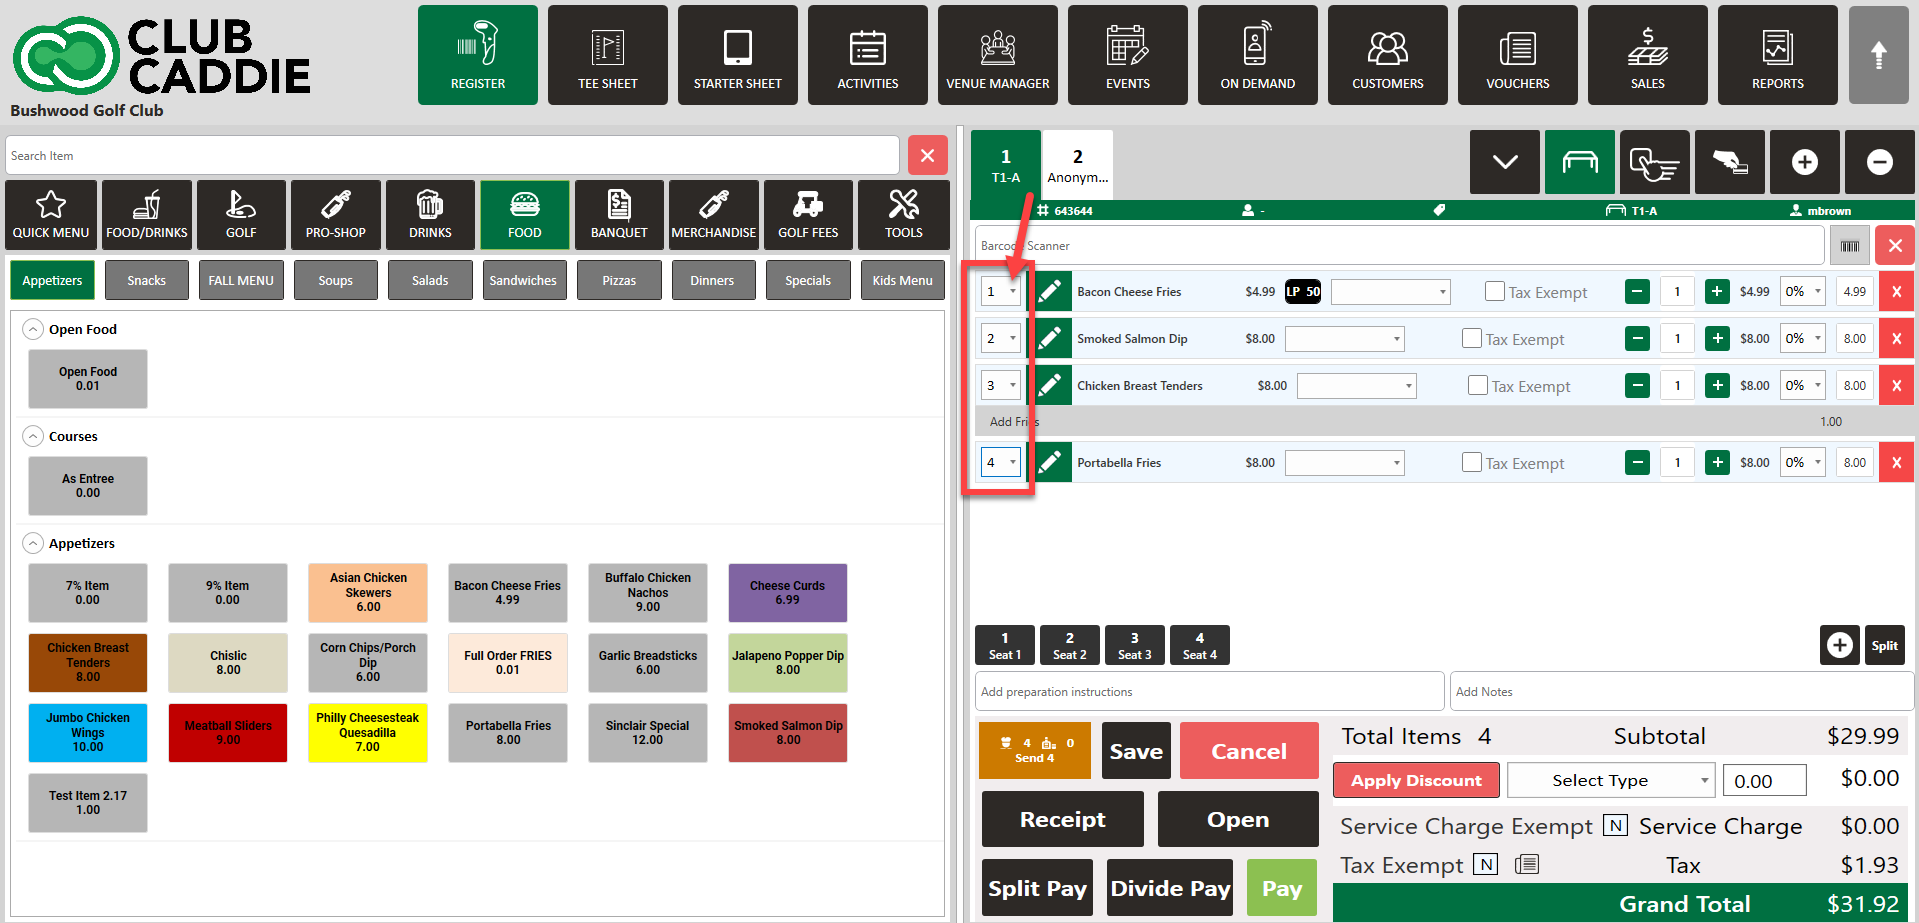The image size is (1919, 923).
Task: Click the table icon in order toolbar
Action: 1580,162
